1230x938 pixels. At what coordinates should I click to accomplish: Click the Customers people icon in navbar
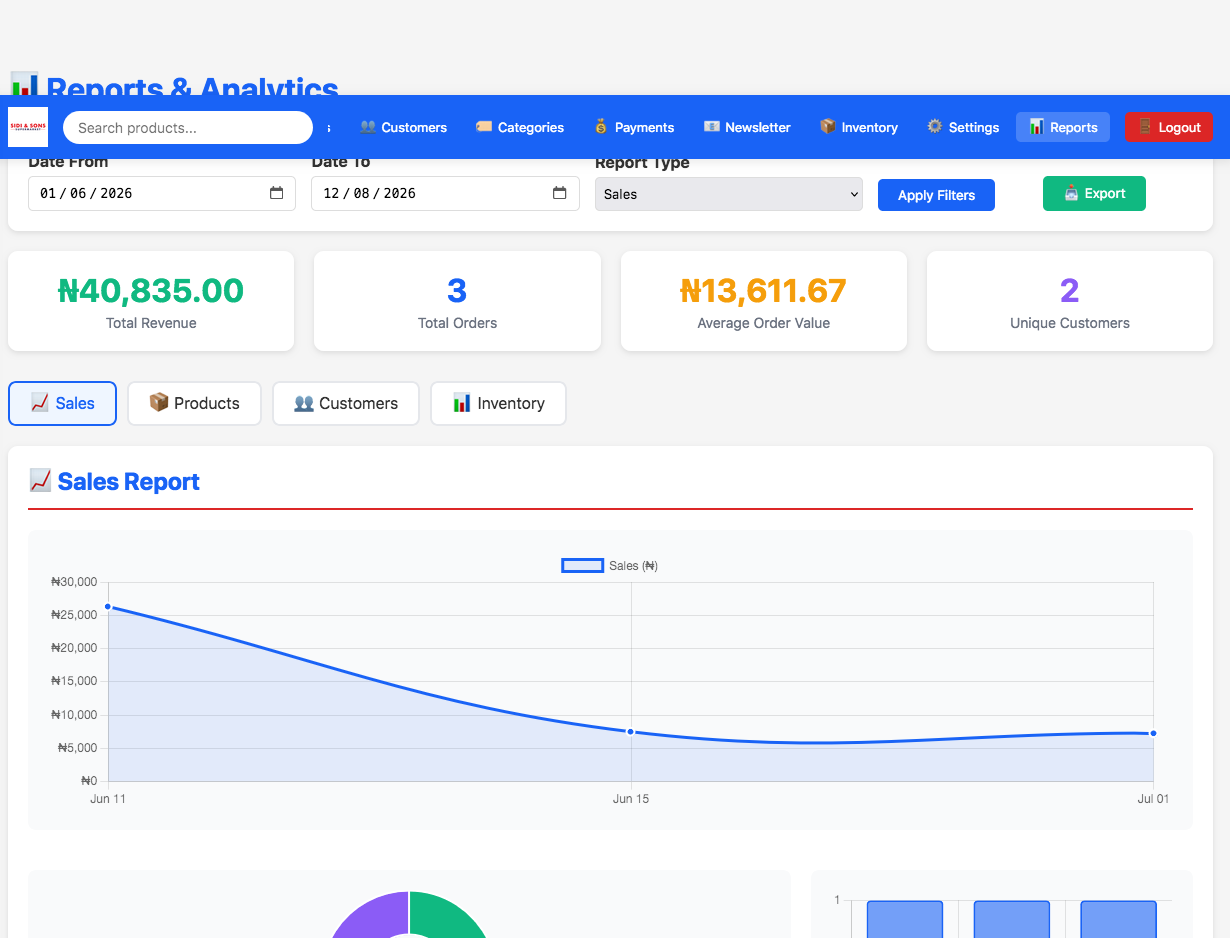368,127
